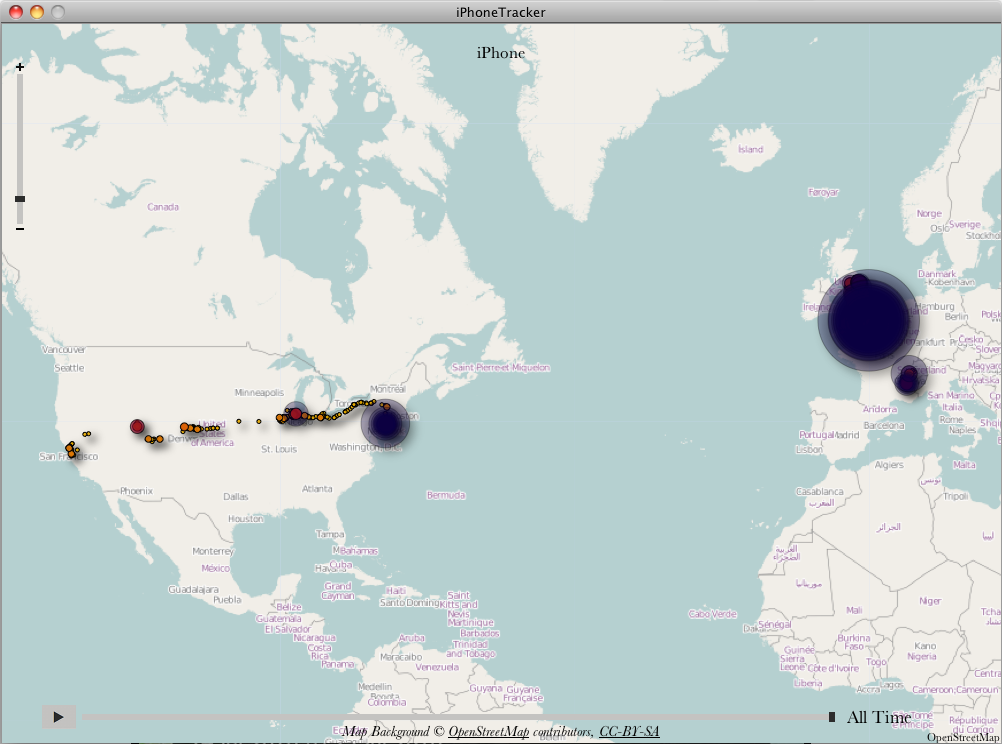Click the orange dots cluster near San Francisco

[x=72, y=449]
